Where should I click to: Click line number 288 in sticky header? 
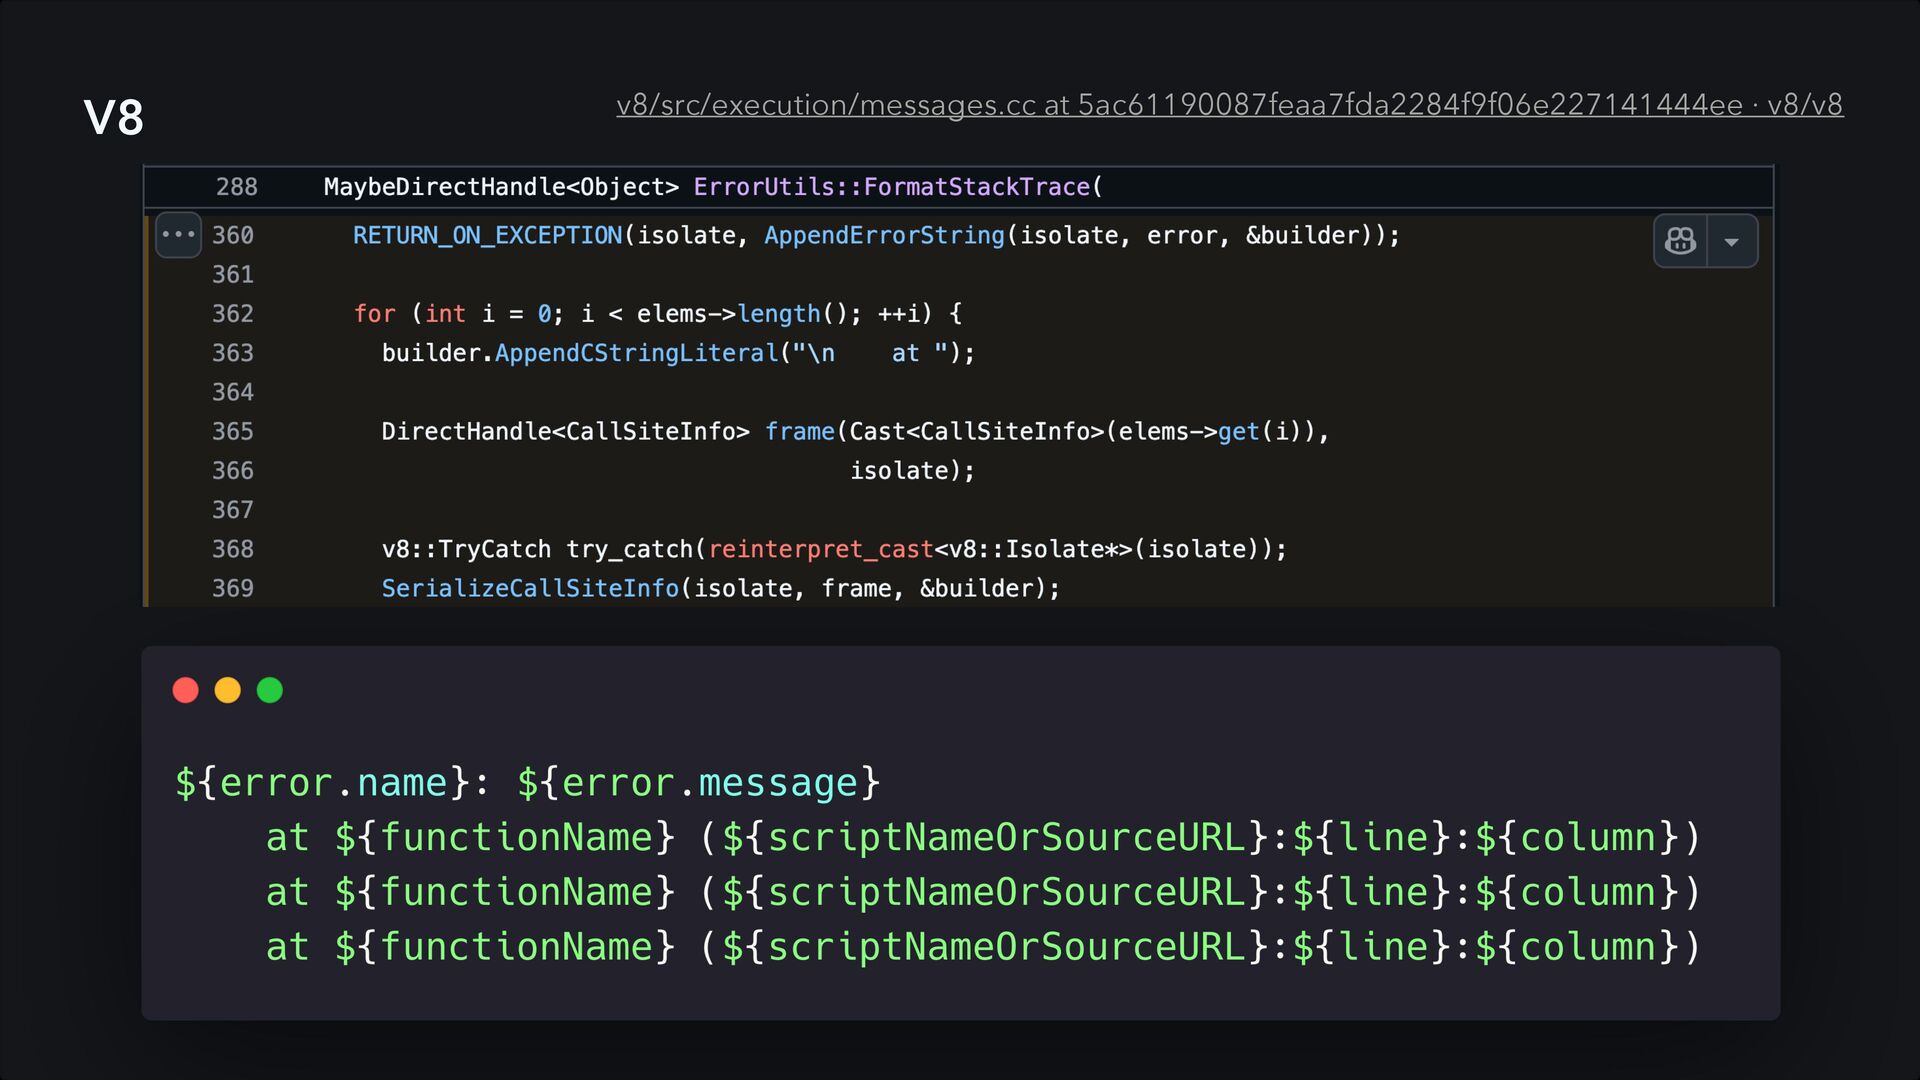tap(237, 187)
